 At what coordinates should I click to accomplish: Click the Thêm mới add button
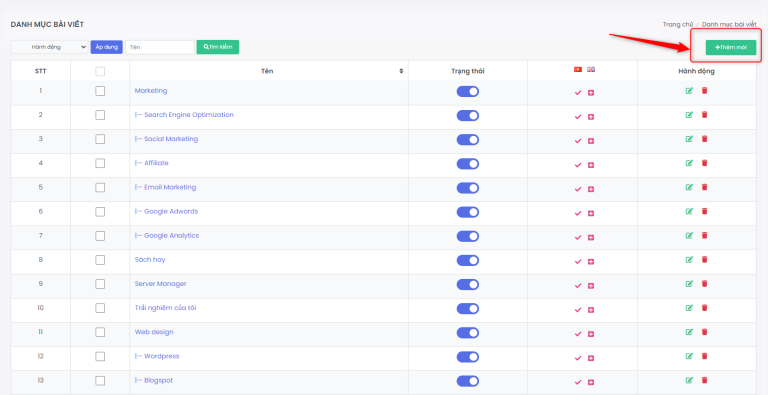tap(731, 48)
